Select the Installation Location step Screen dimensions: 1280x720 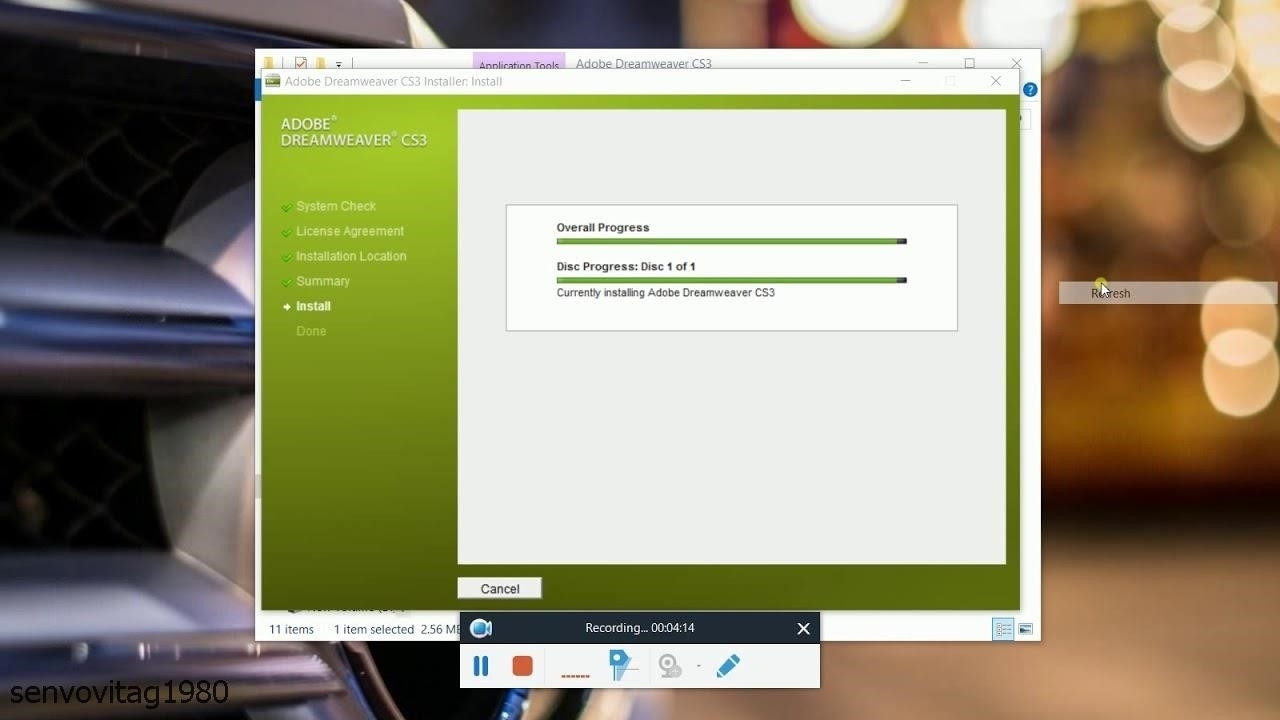coord(351,256)
